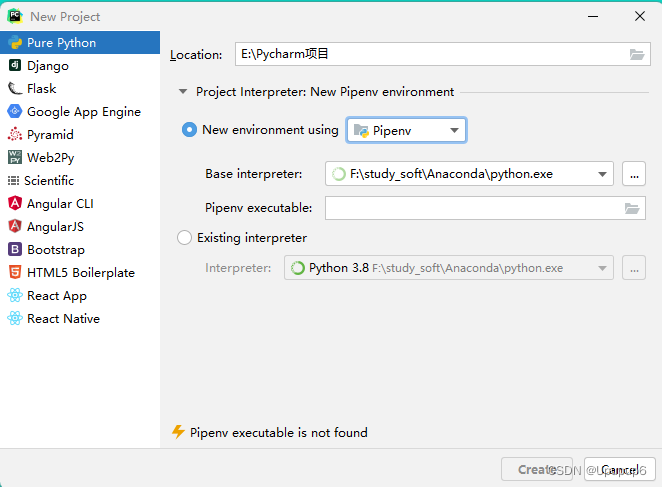662x487 pixels.
Task: Click the Scientific grid icon
Action: click(13, 181)
